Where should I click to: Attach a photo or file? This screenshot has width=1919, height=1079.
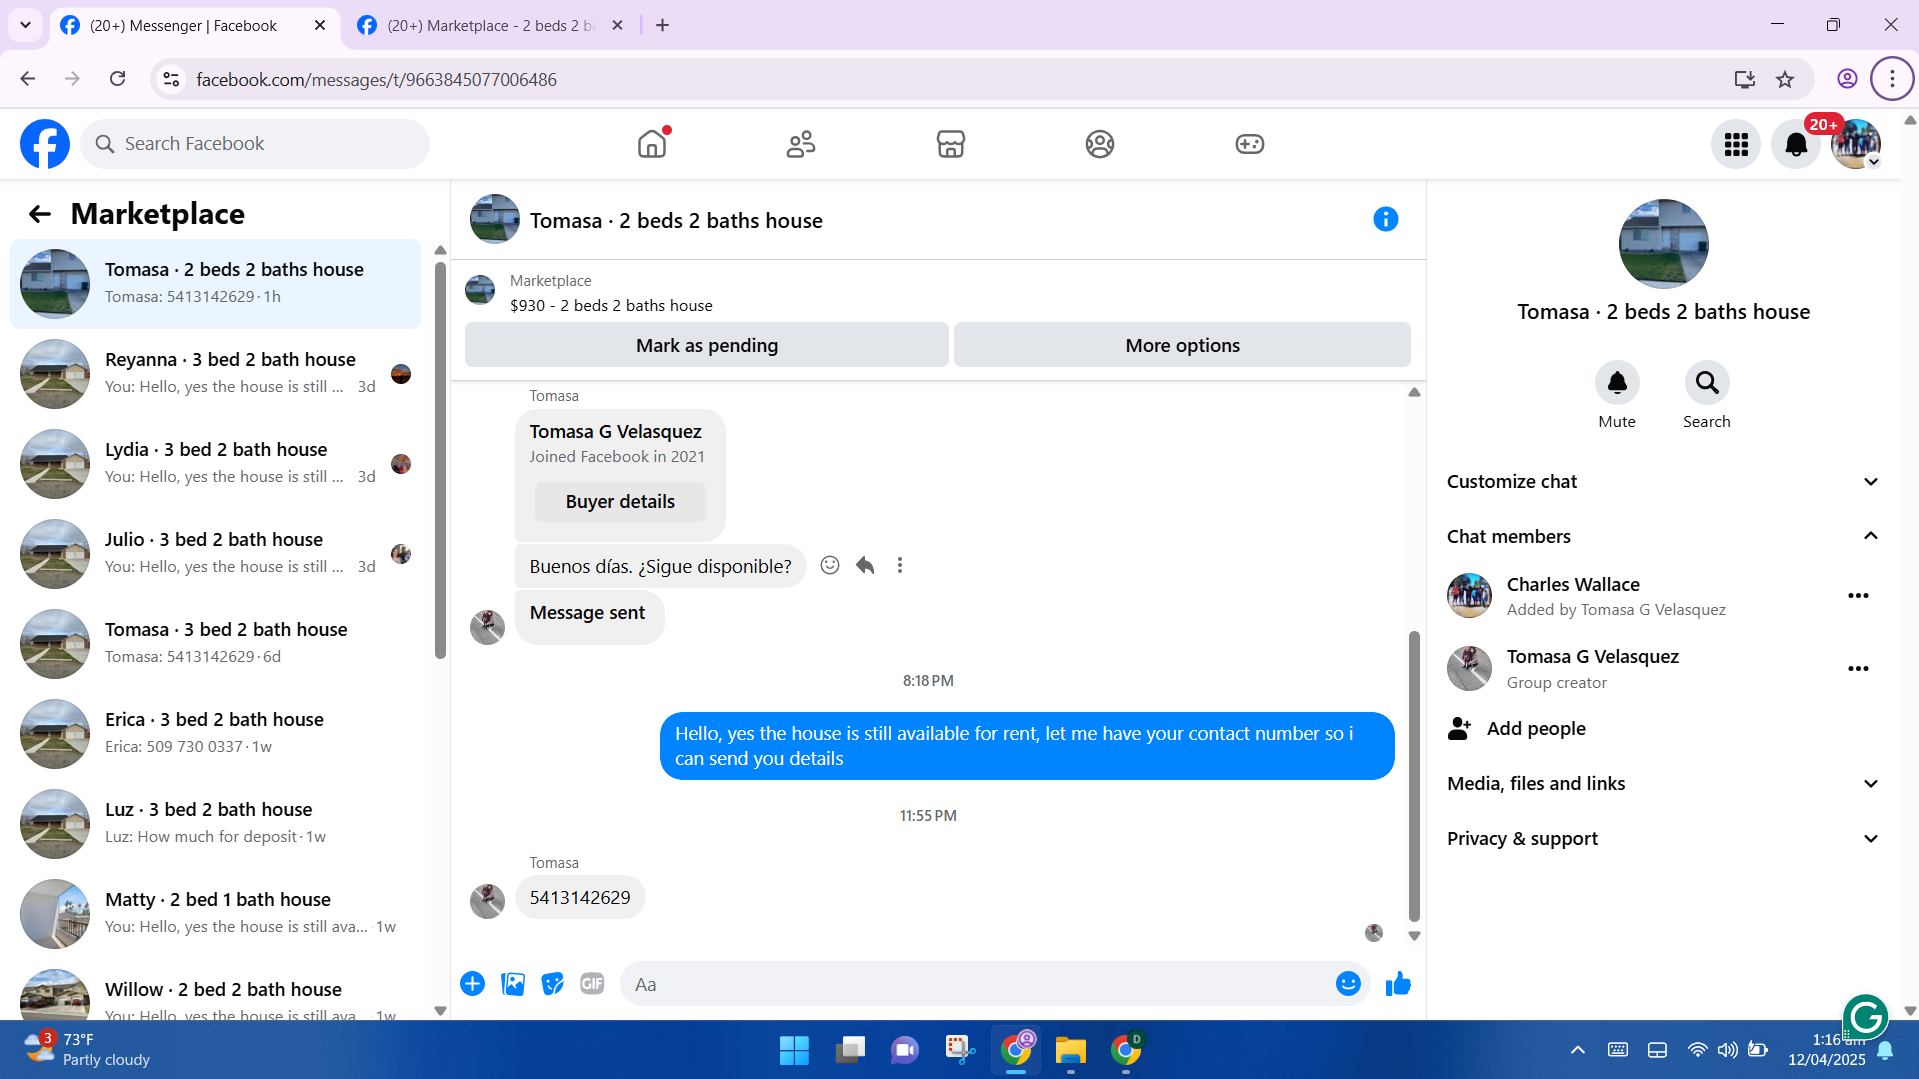(513, 984)
